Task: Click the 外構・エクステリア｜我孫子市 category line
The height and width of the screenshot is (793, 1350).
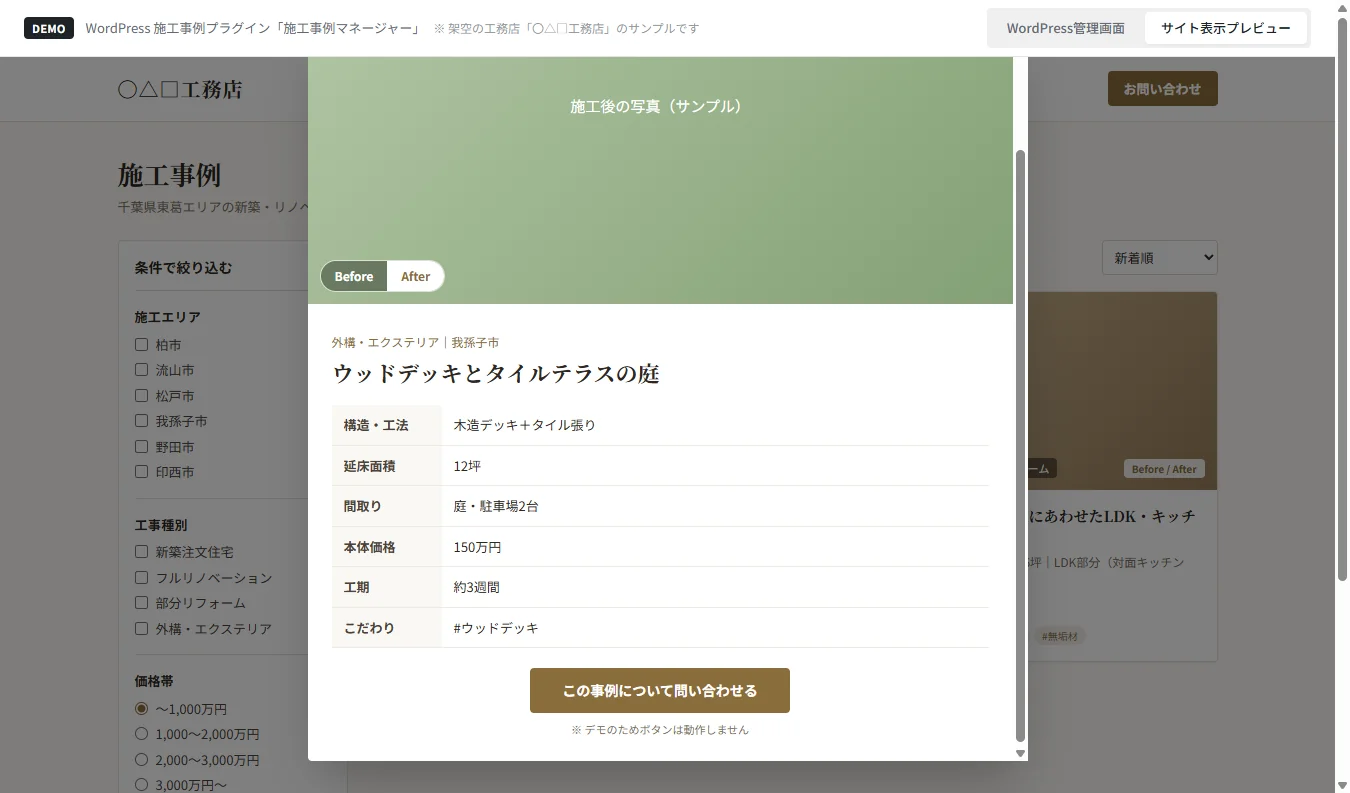Action: pos(415,342)
